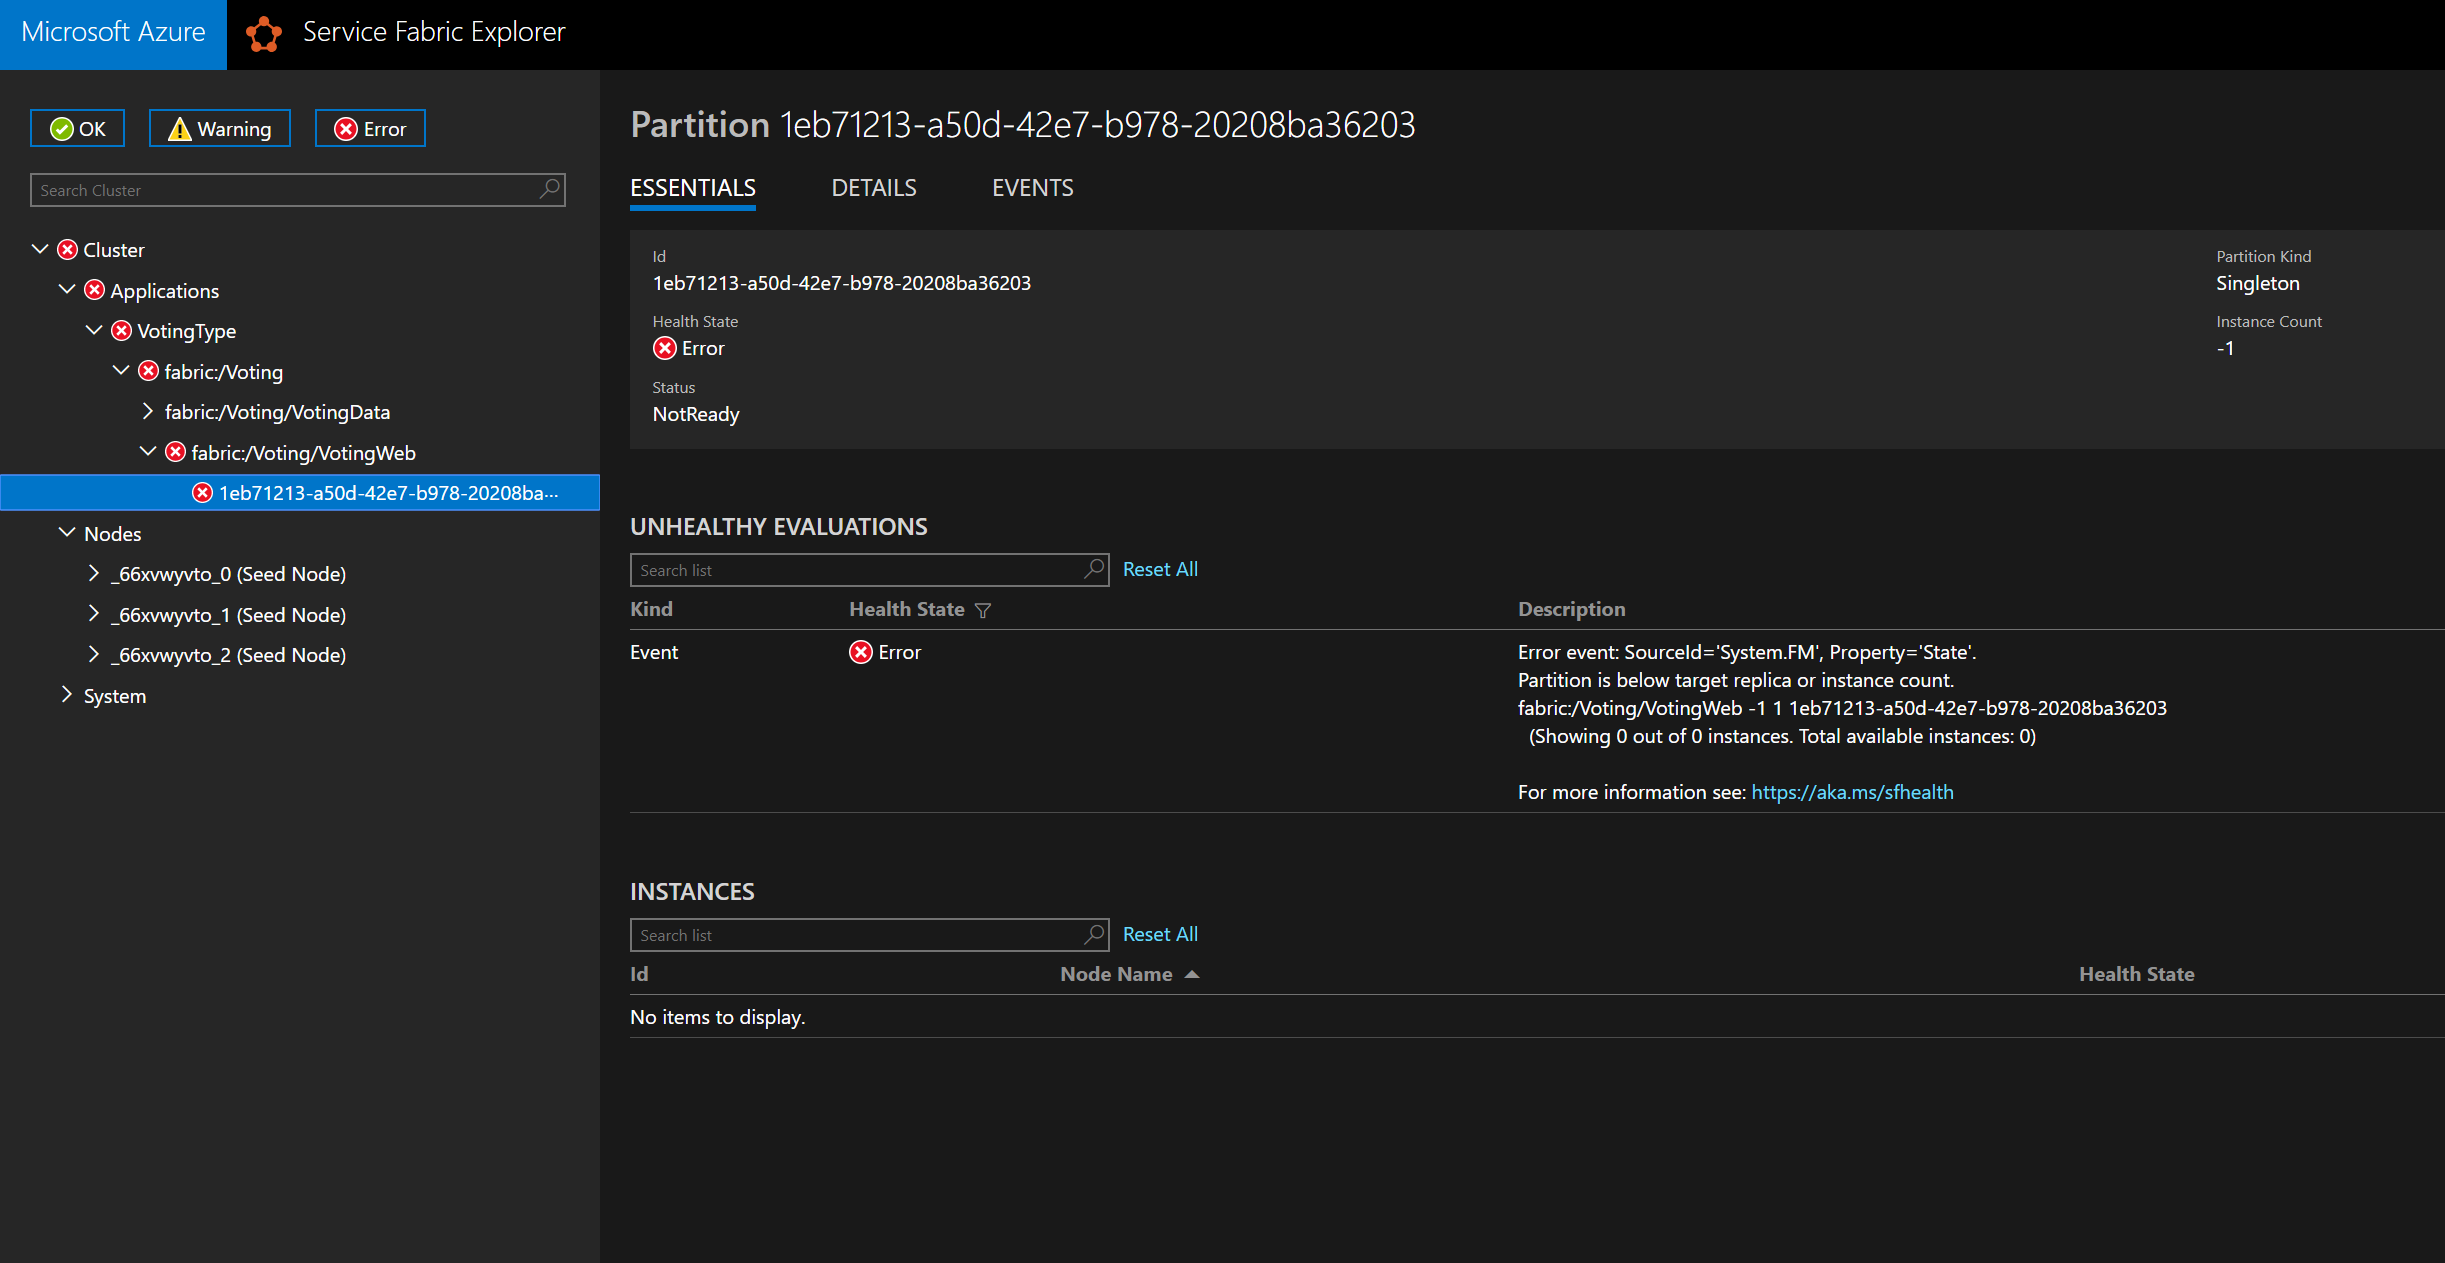Viewport: 2445px width, 1263px height.
Task: Select fabric:/Voting/VotingData tree item
Action: pos(277,412)
